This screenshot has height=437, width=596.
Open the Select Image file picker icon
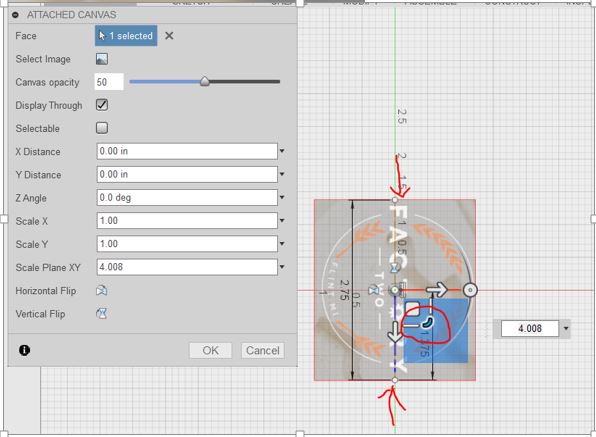click(102, 59)
